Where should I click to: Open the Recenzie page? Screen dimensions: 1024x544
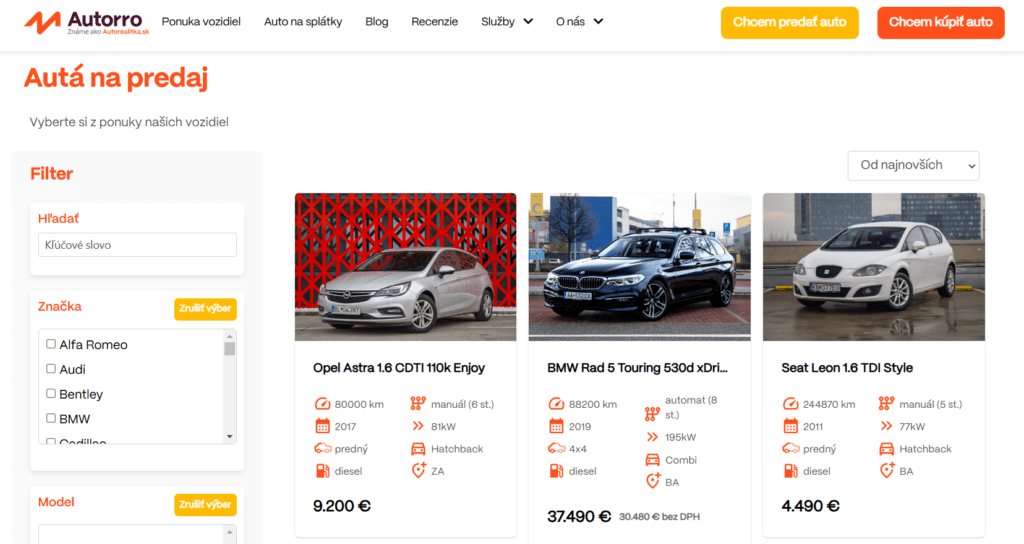pos(434,22)
